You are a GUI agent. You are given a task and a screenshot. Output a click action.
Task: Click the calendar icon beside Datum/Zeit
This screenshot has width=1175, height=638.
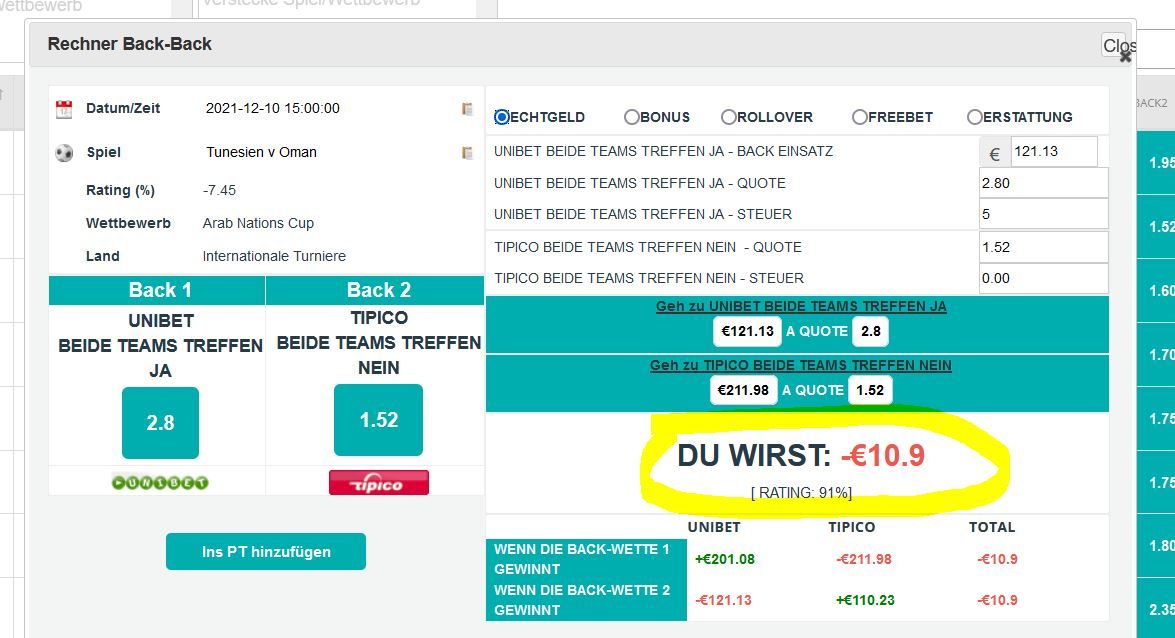(x=64, y=109)
